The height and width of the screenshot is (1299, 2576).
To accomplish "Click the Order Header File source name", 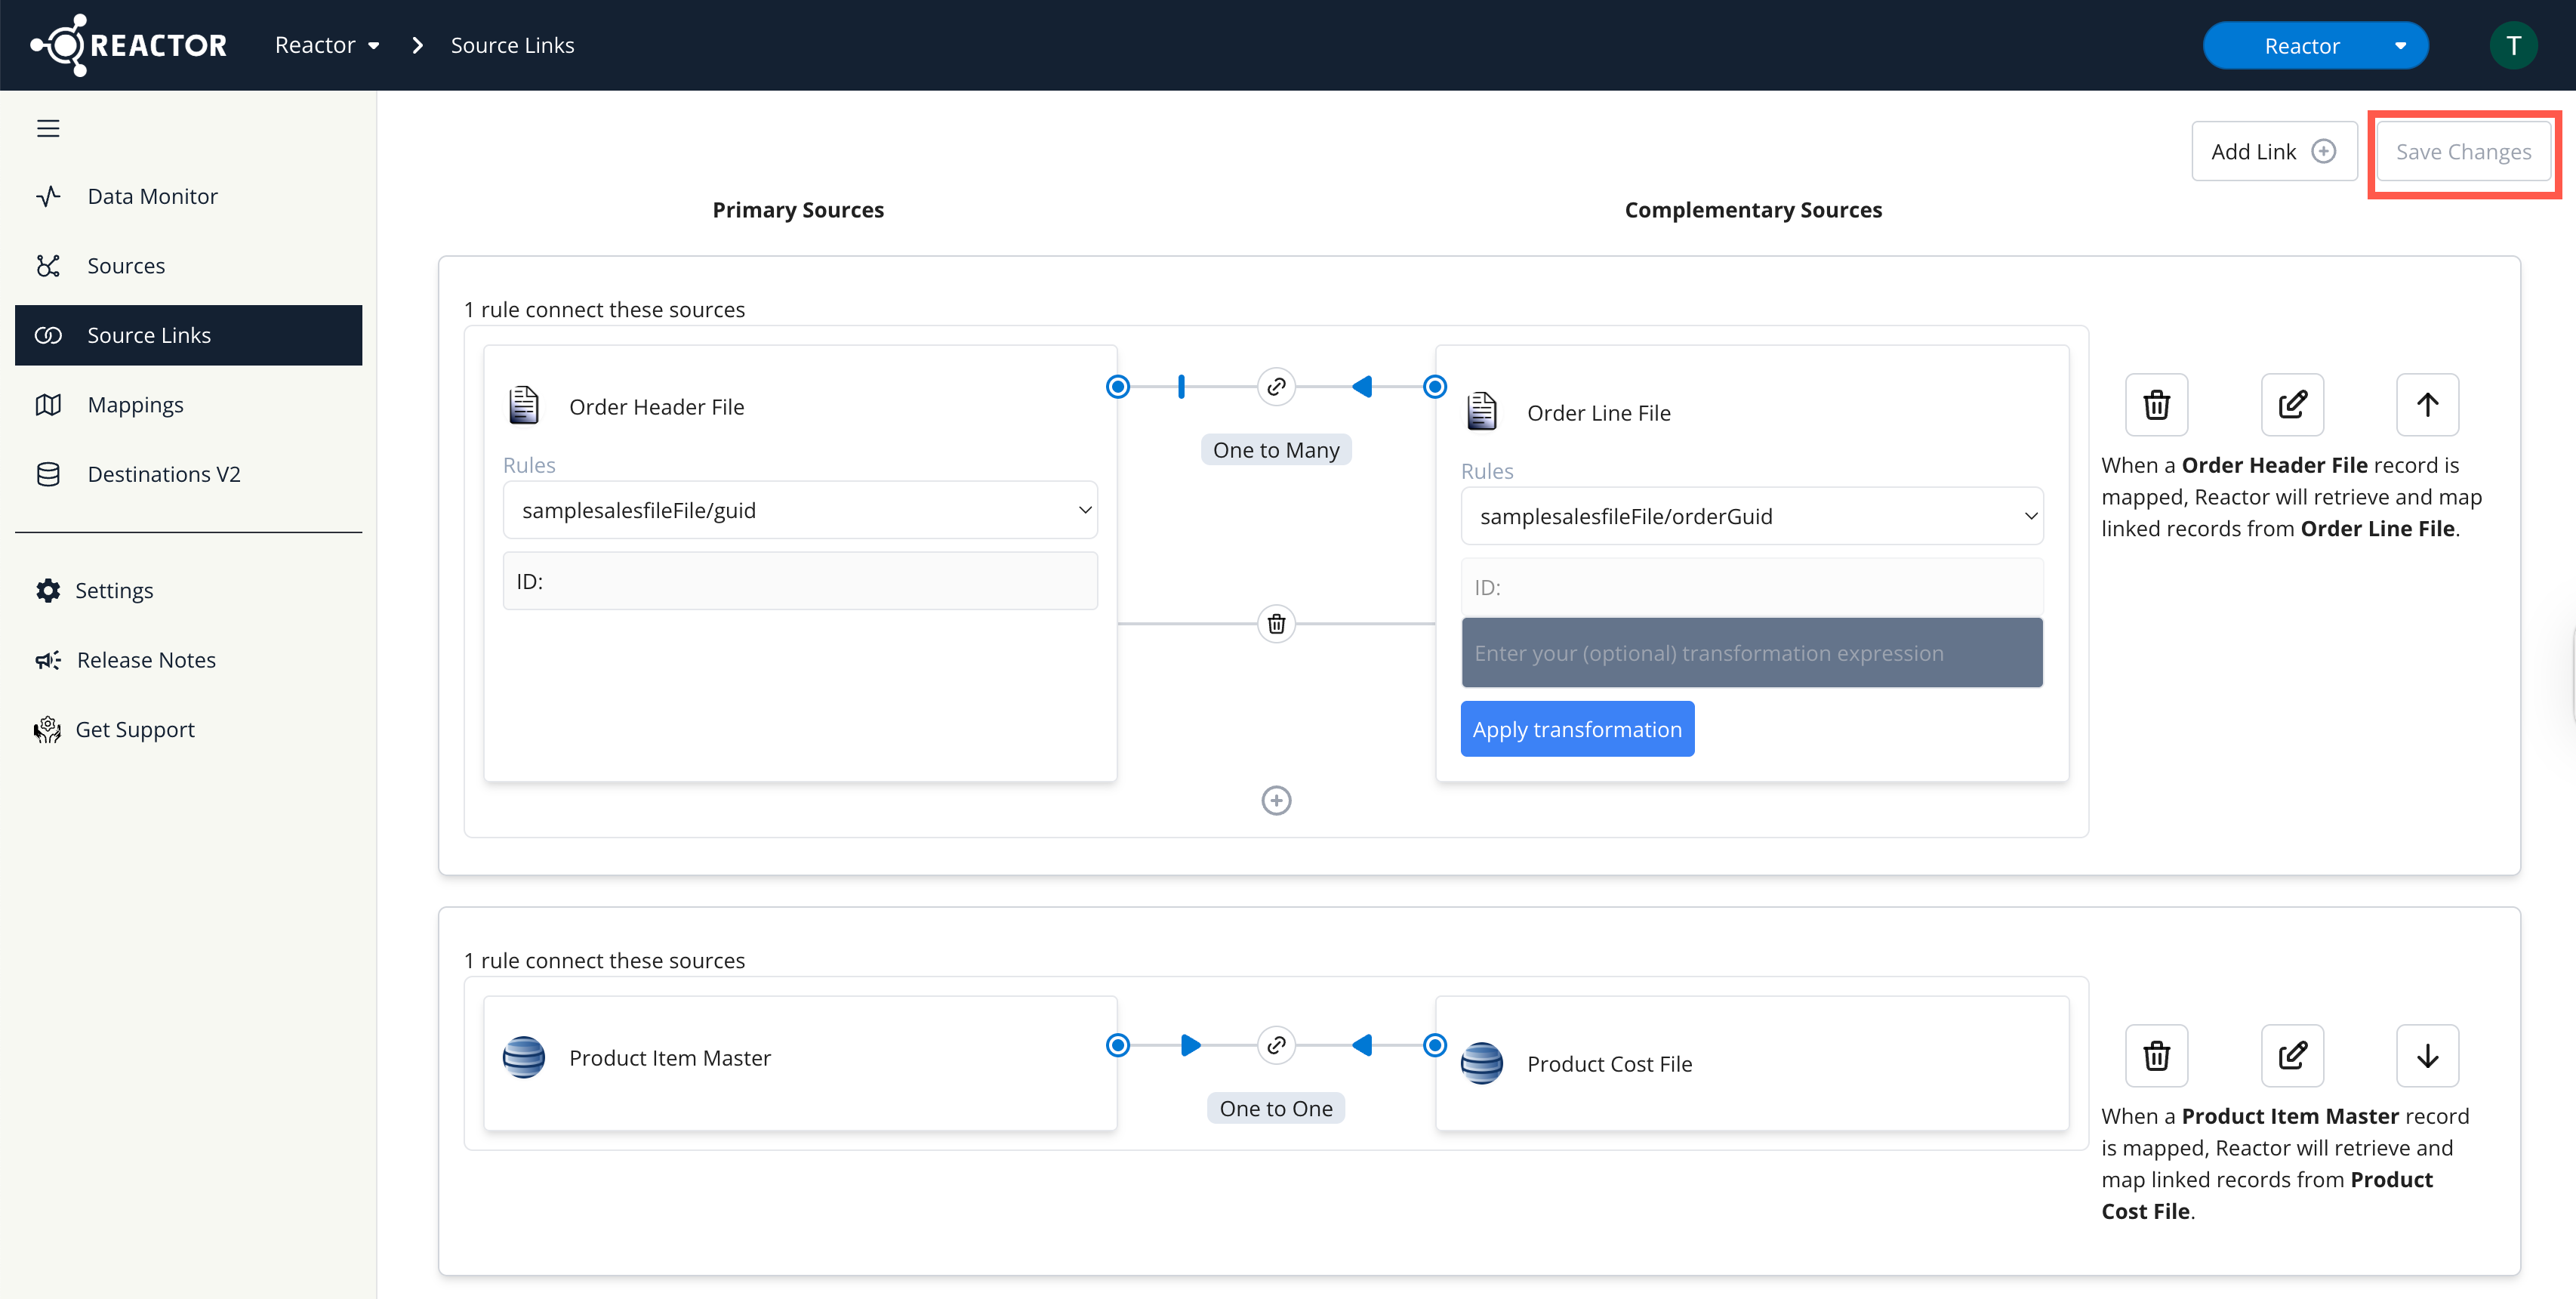I will tap(656, 407).
